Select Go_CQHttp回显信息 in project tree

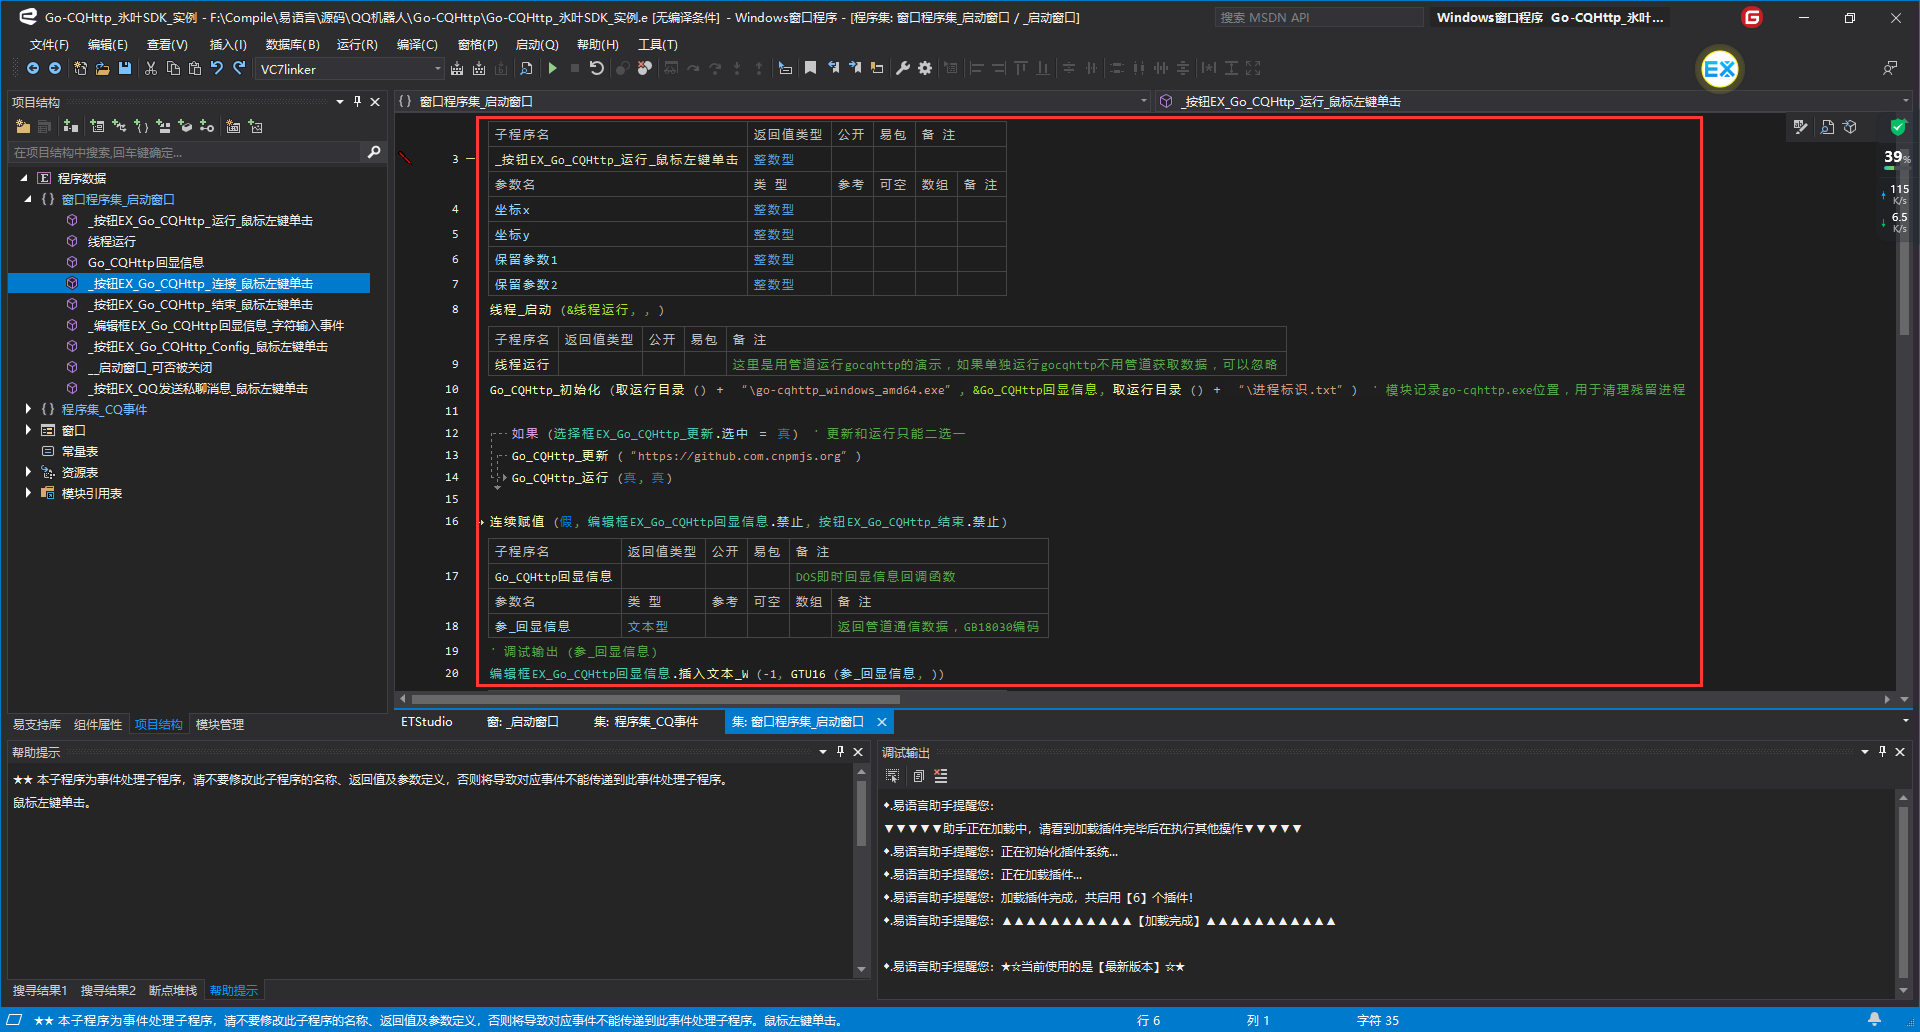145,263
